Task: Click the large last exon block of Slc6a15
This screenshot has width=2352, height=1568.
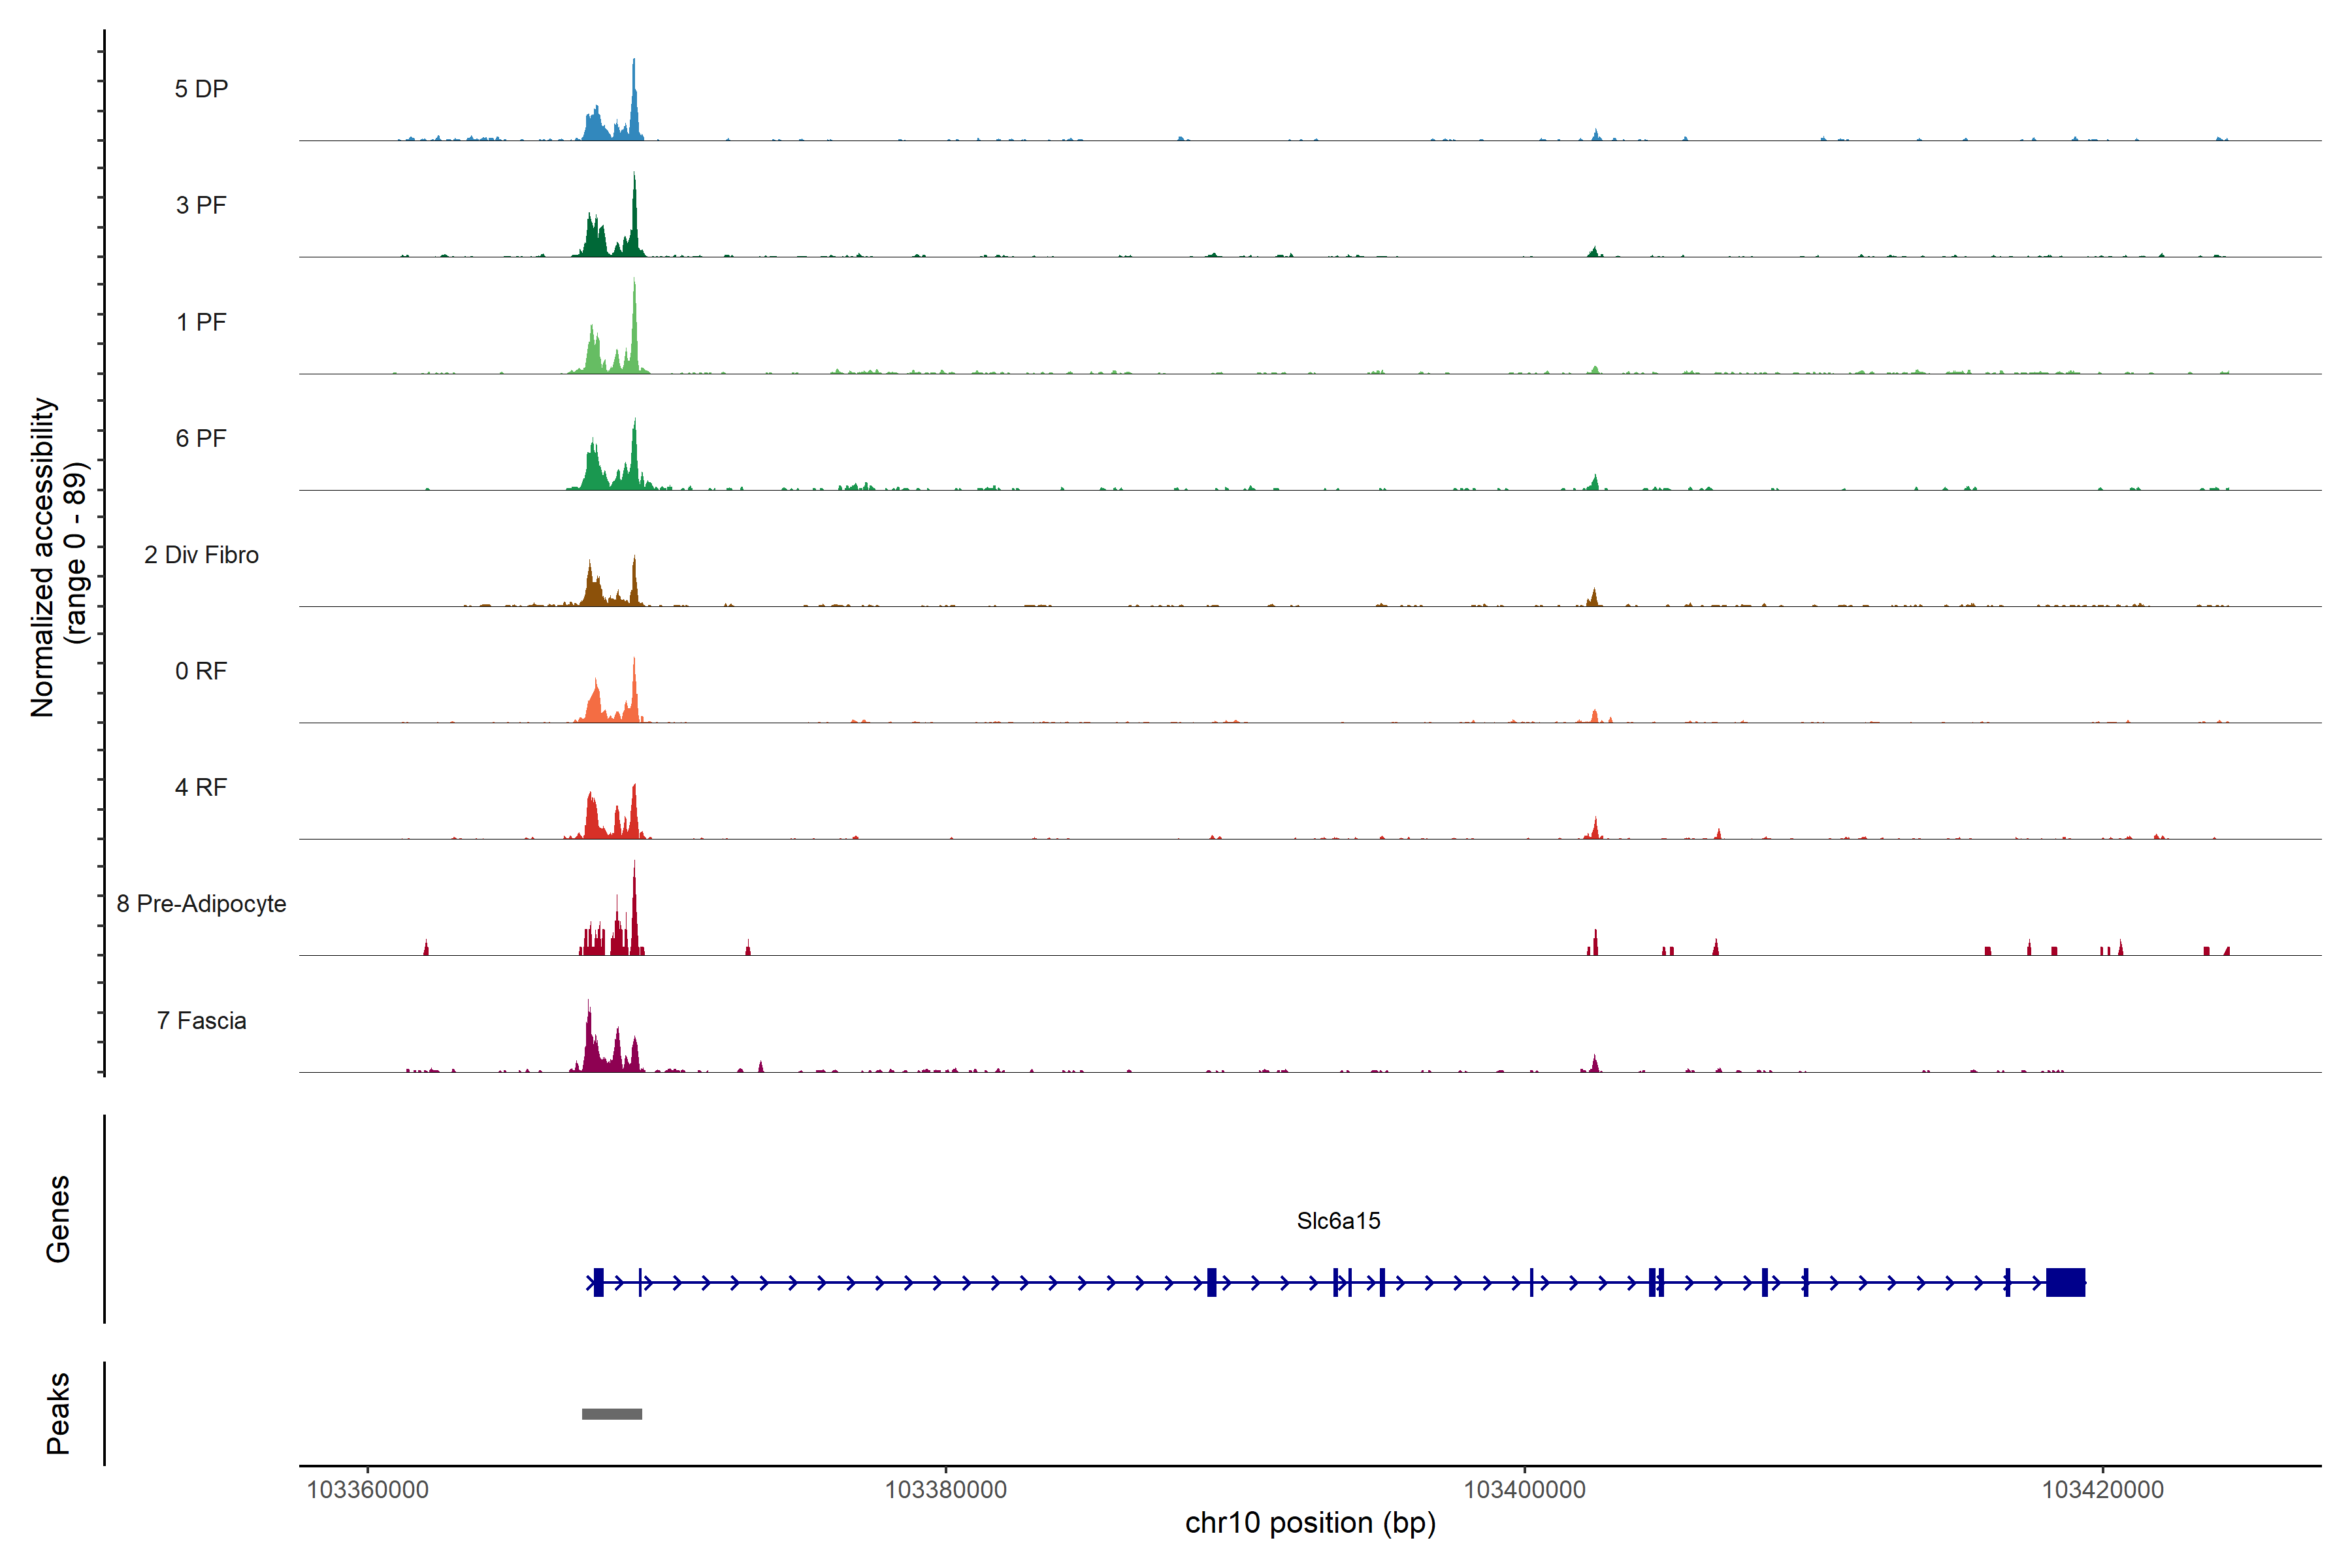Action: pyautogui.click(x=2065, y=1282)
